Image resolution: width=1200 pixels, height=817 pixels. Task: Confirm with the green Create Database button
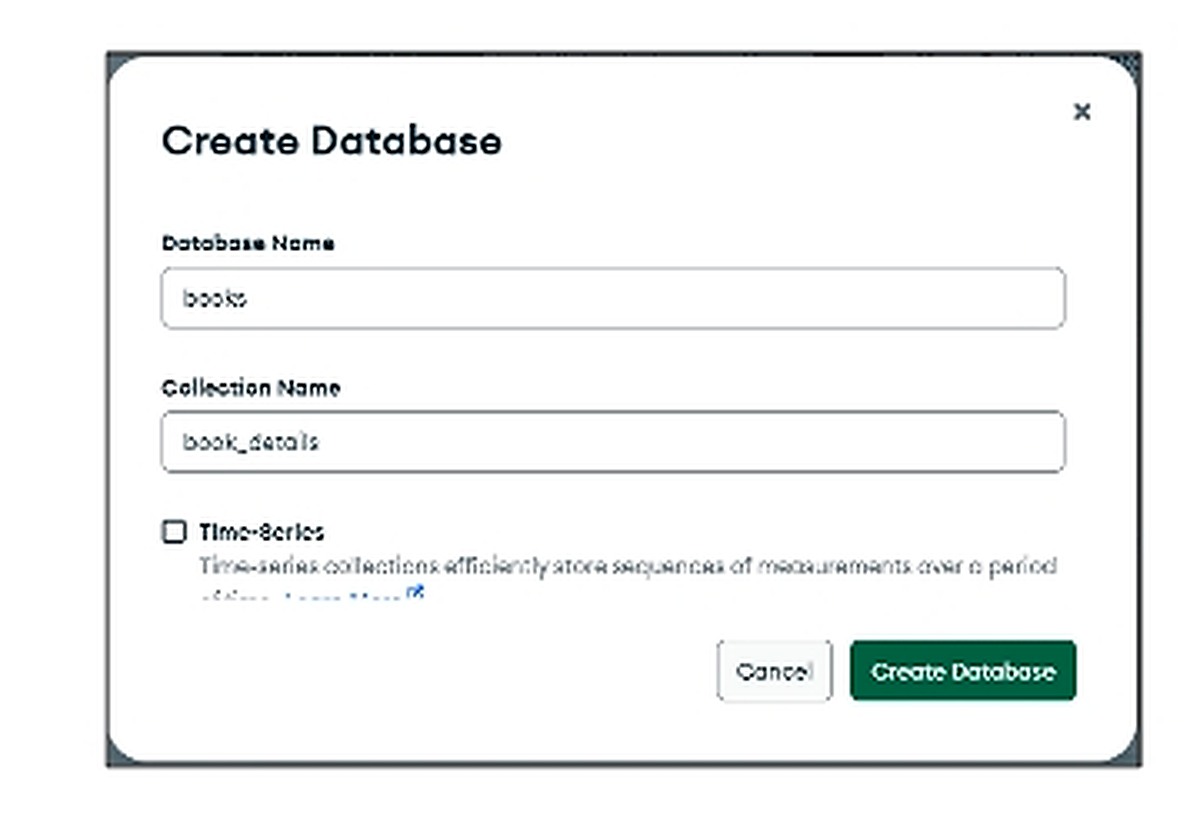pos(963,671)
